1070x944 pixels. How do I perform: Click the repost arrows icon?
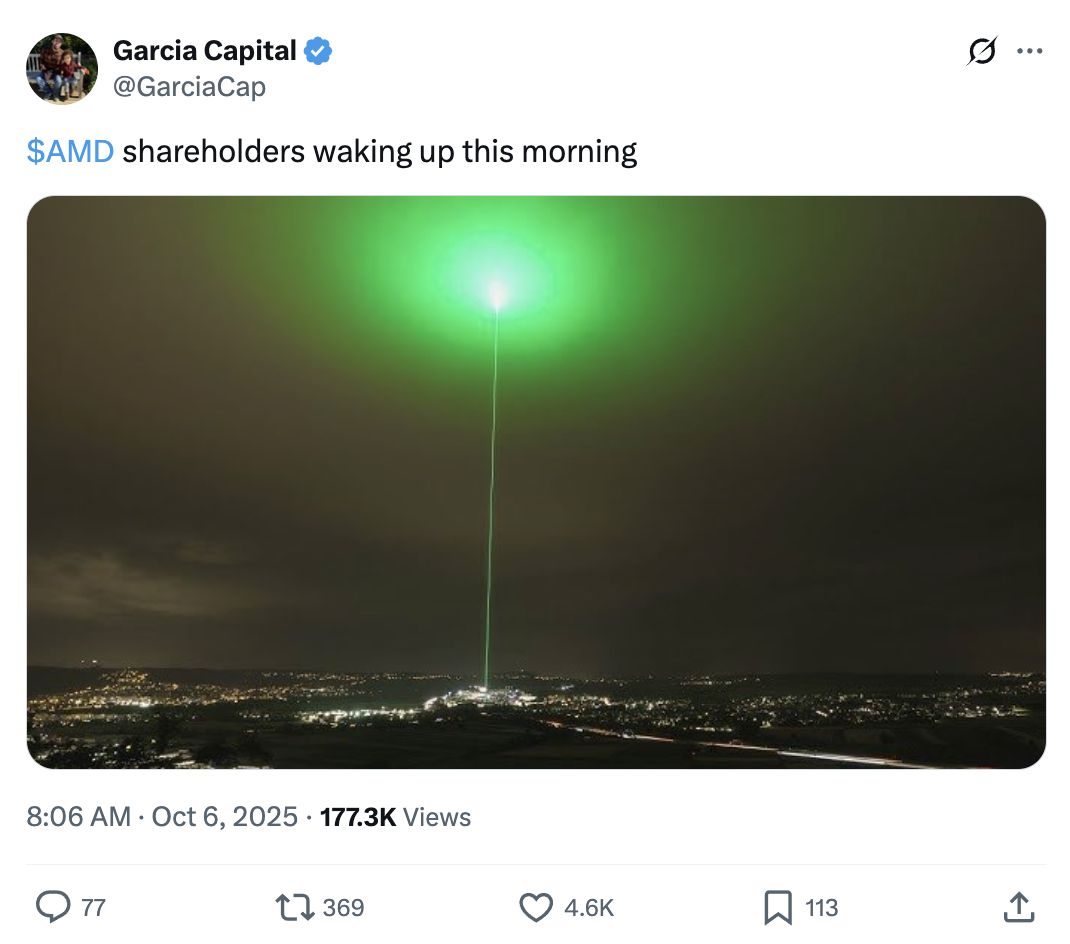point(294,907)
